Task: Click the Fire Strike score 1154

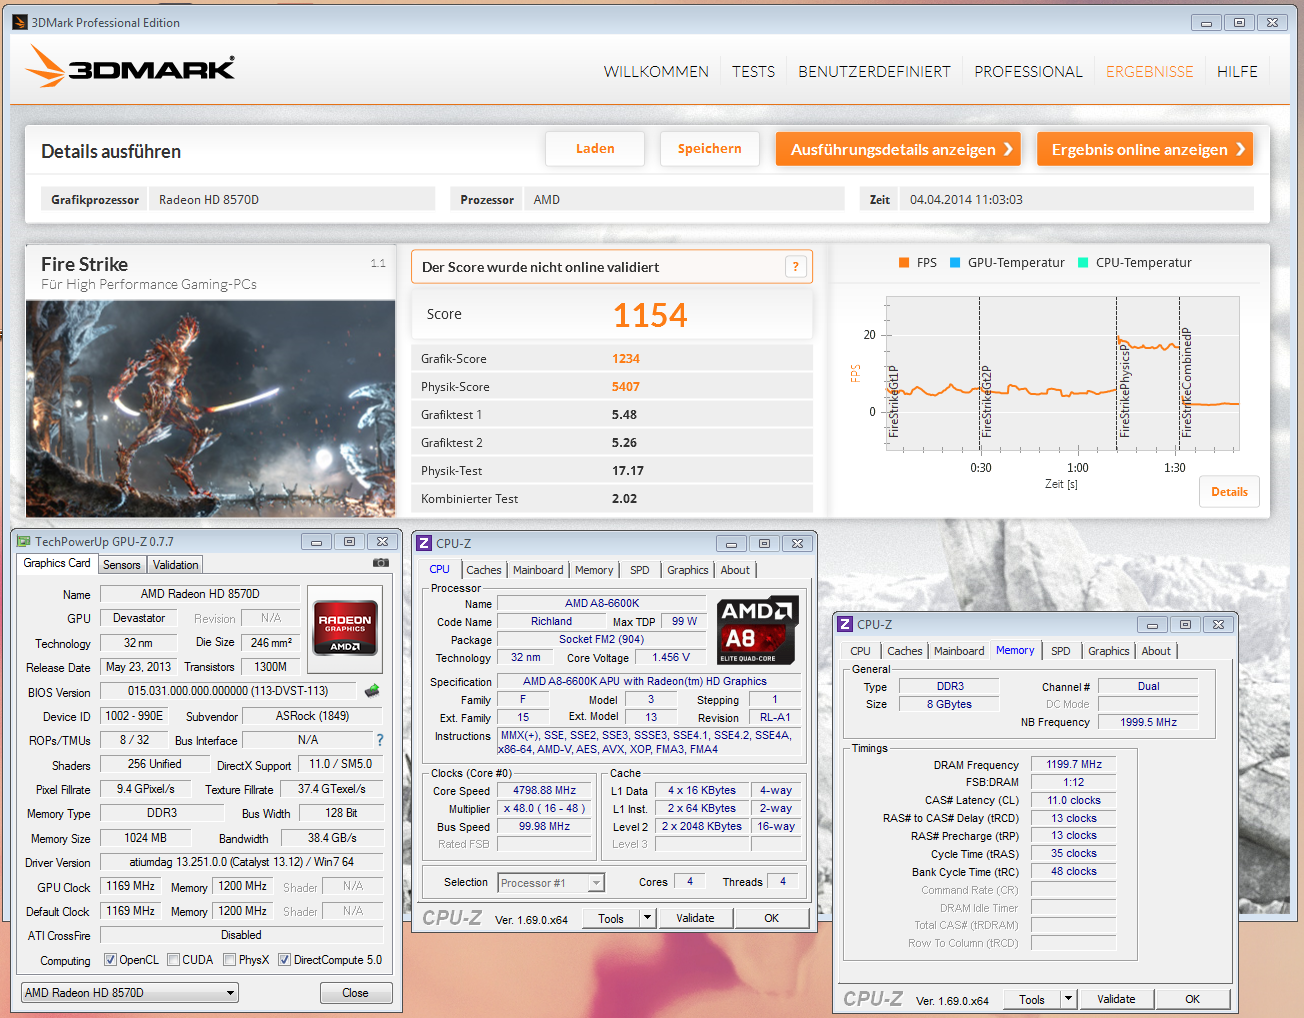Action: coord(650,315)
